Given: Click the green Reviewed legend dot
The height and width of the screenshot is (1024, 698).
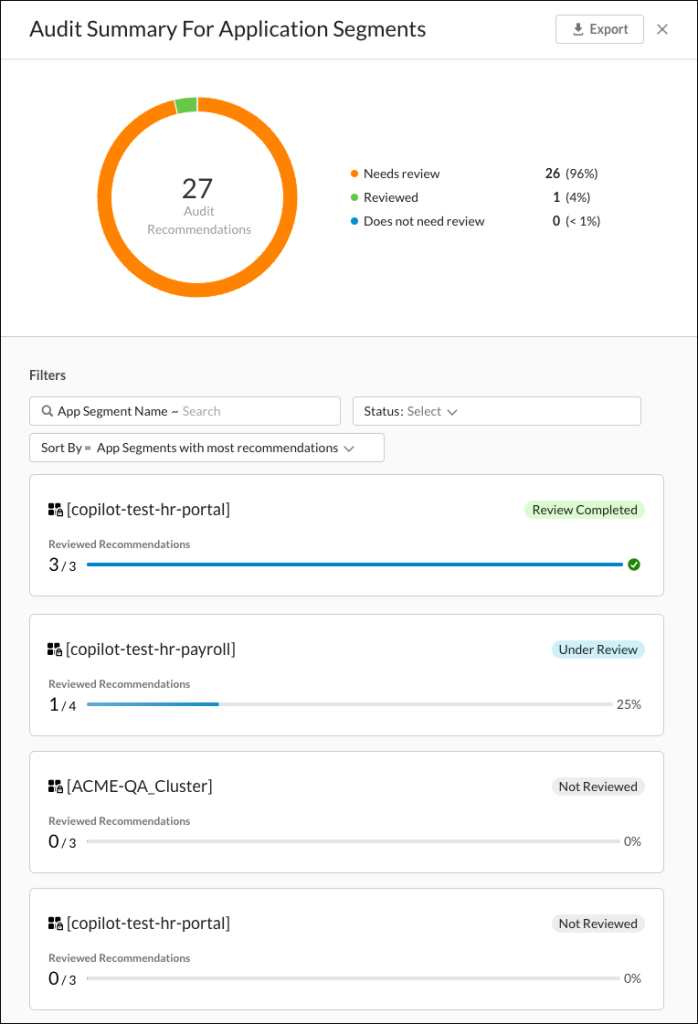Looking at the screenshot, I should (355, 197).
